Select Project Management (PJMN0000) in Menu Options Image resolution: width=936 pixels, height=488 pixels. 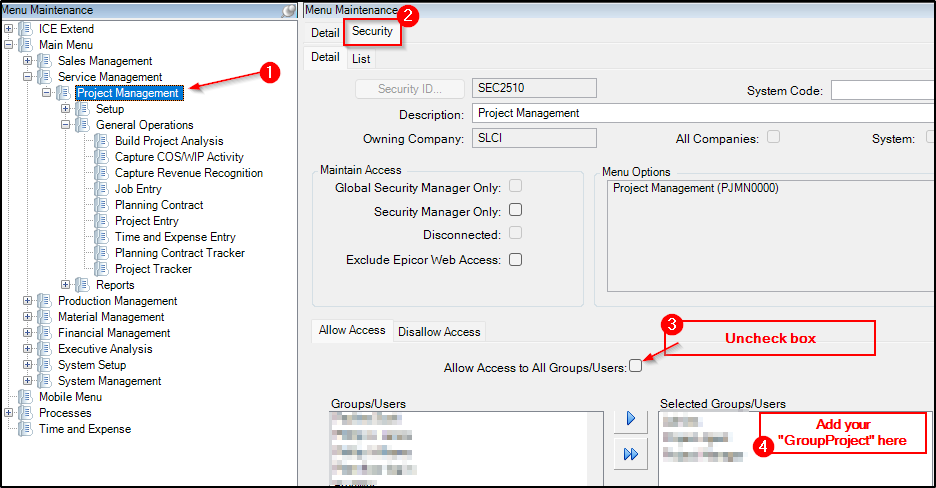[695, 189]
